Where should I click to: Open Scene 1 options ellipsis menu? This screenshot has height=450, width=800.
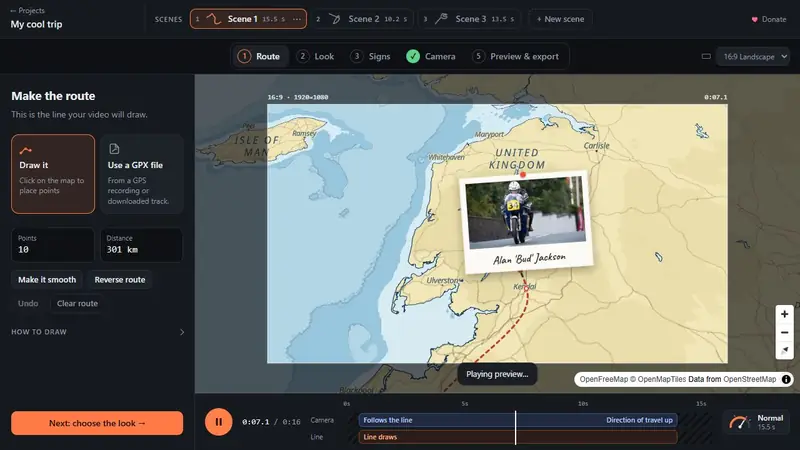297,19
